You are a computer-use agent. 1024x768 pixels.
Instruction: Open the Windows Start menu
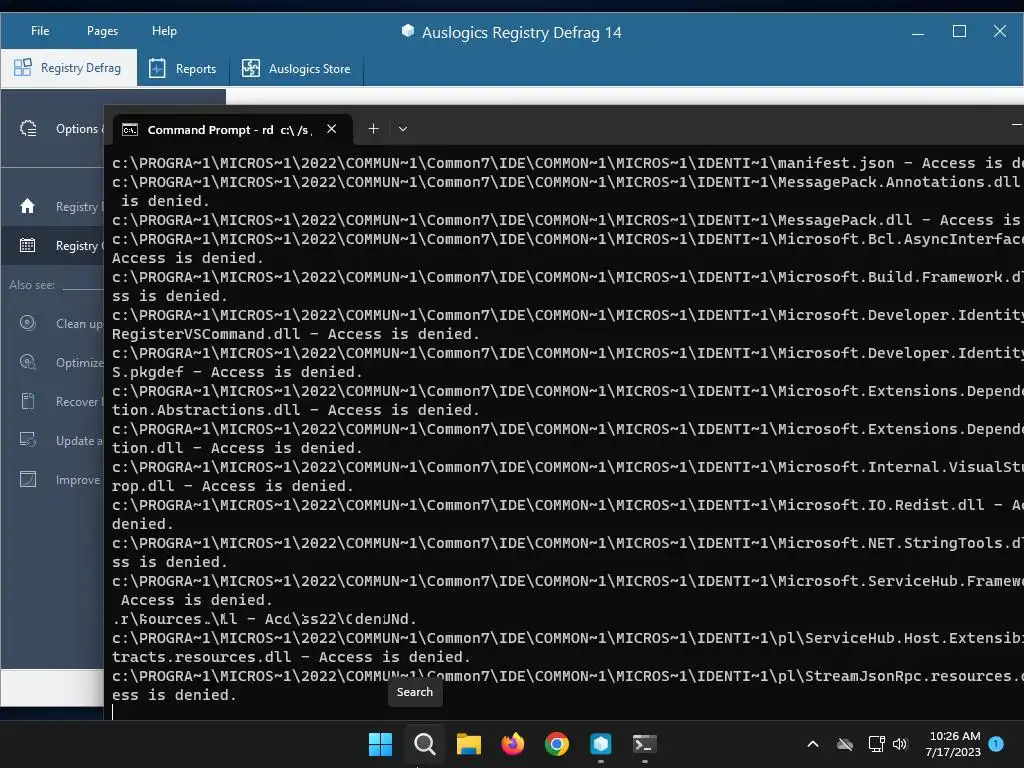point(380,744)
